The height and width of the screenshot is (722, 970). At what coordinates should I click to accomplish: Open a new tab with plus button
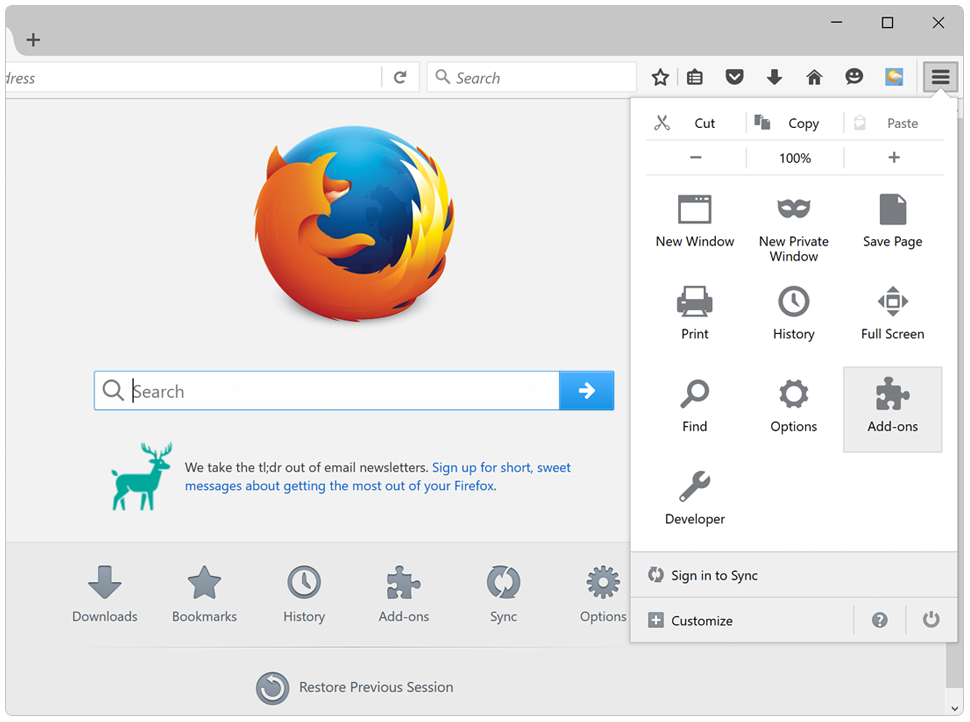33,40
